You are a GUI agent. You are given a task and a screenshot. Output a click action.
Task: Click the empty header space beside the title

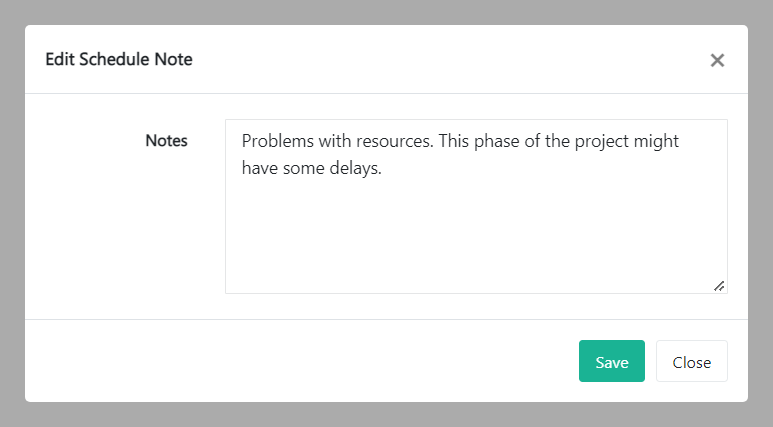point(450,60)
